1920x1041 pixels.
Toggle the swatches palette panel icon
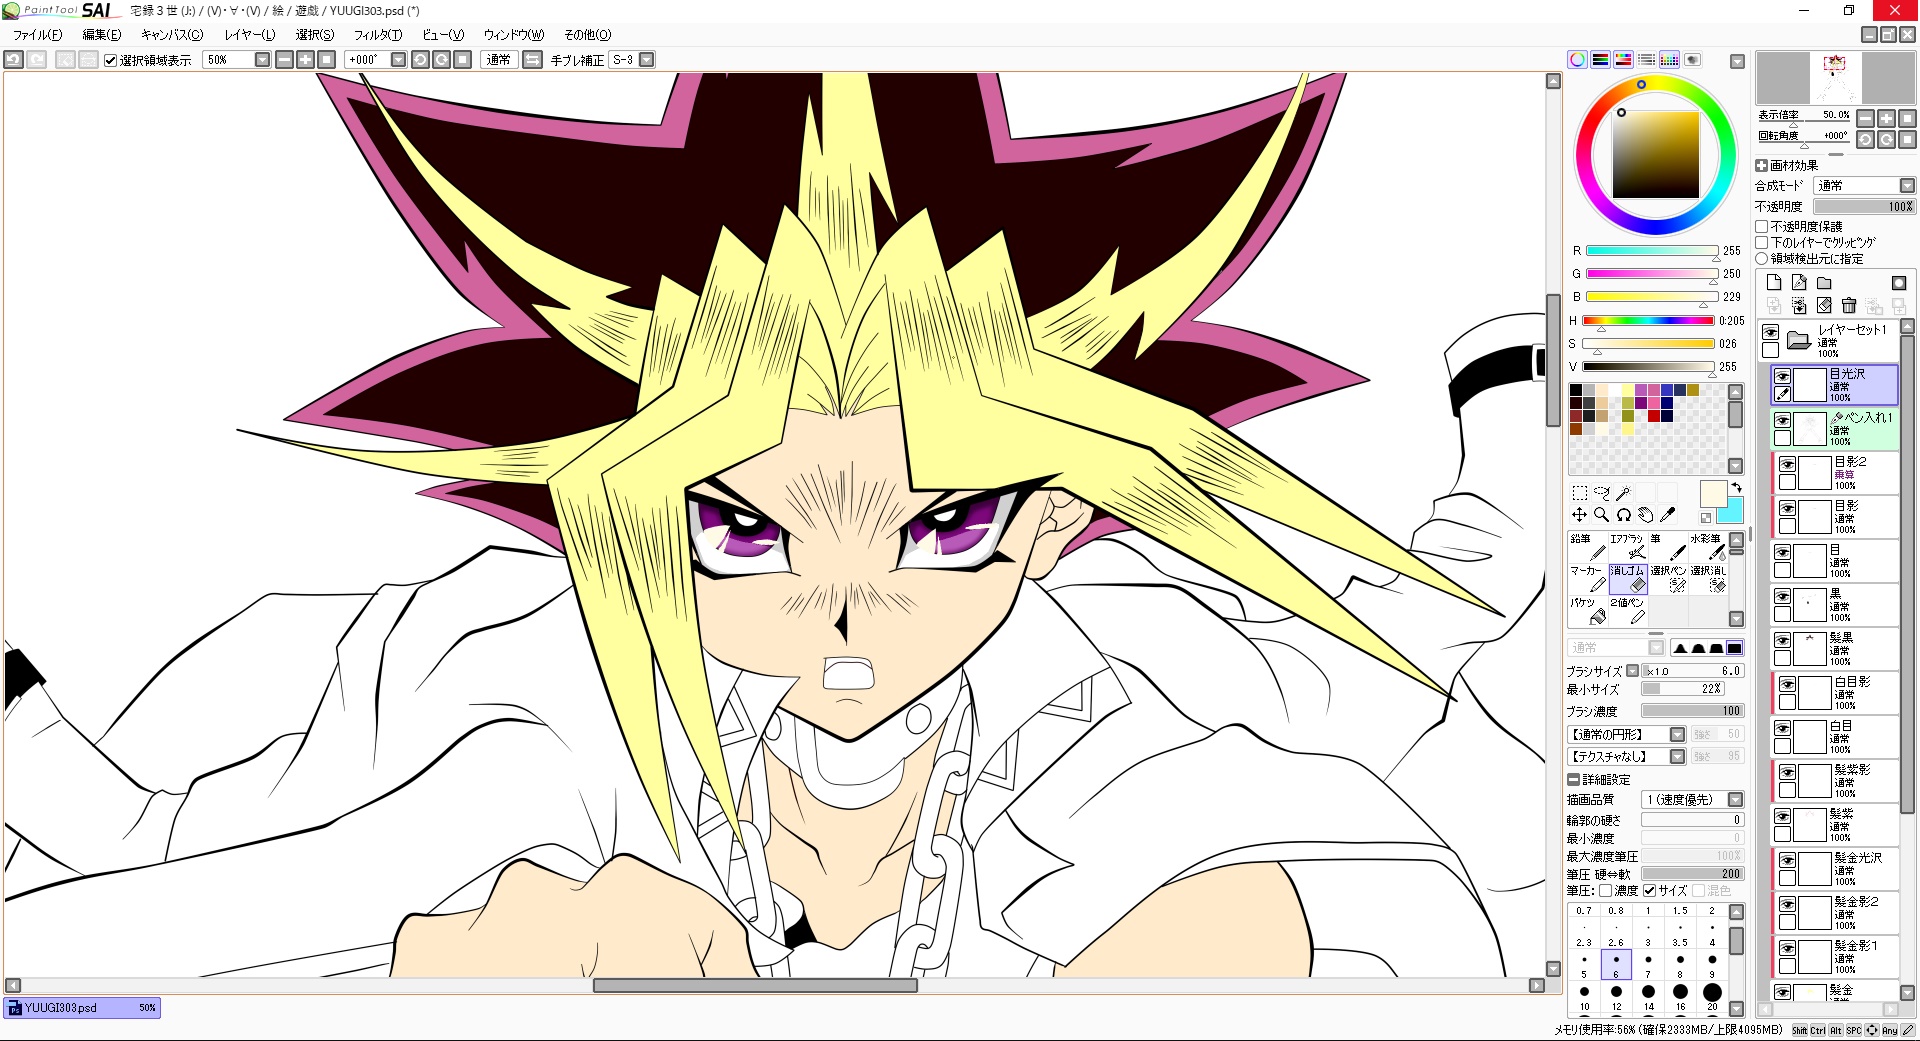point(1669,60)
